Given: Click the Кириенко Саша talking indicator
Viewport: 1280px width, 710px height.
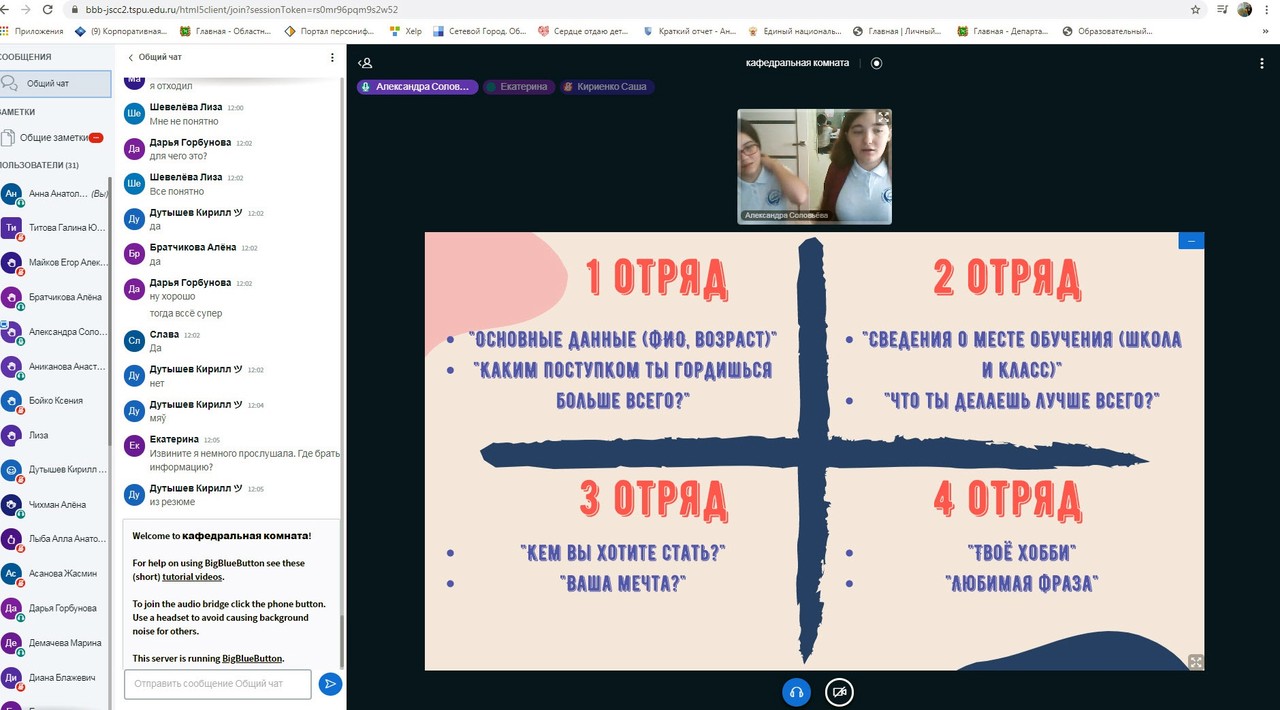Looking at the screenshot, I should tap(606, 87).
